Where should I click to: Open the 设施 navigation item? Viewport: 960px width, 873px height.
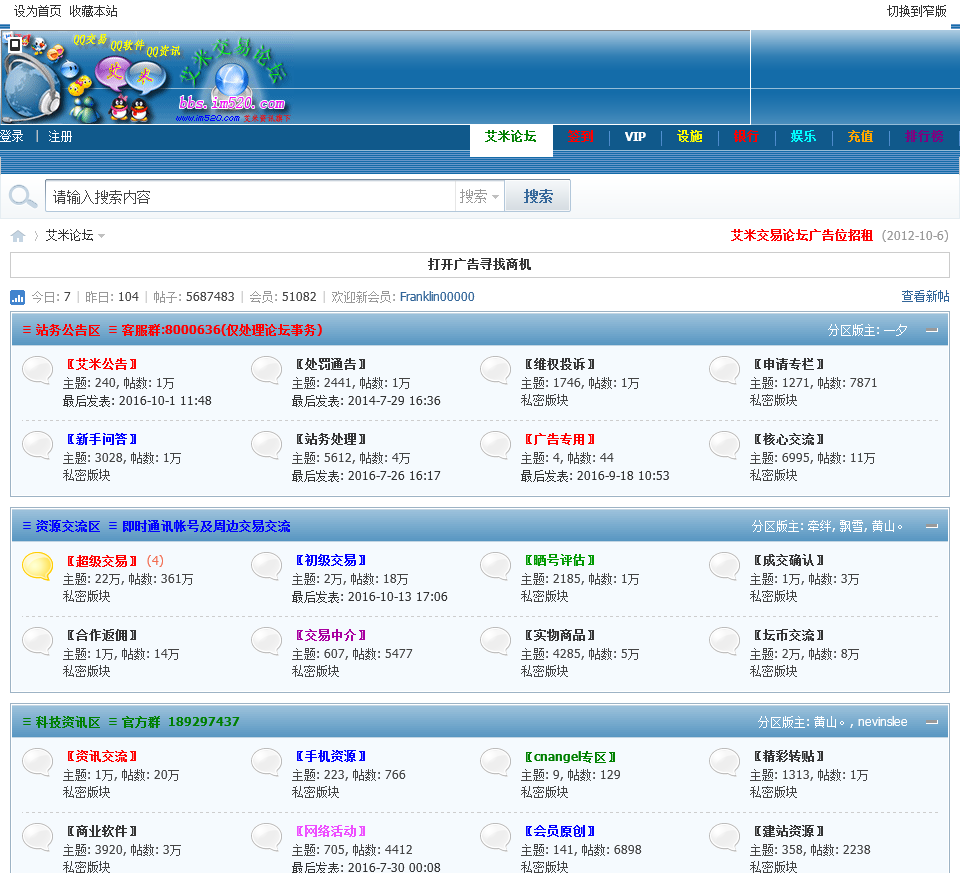pyautogui.click(x=689, y=137)
